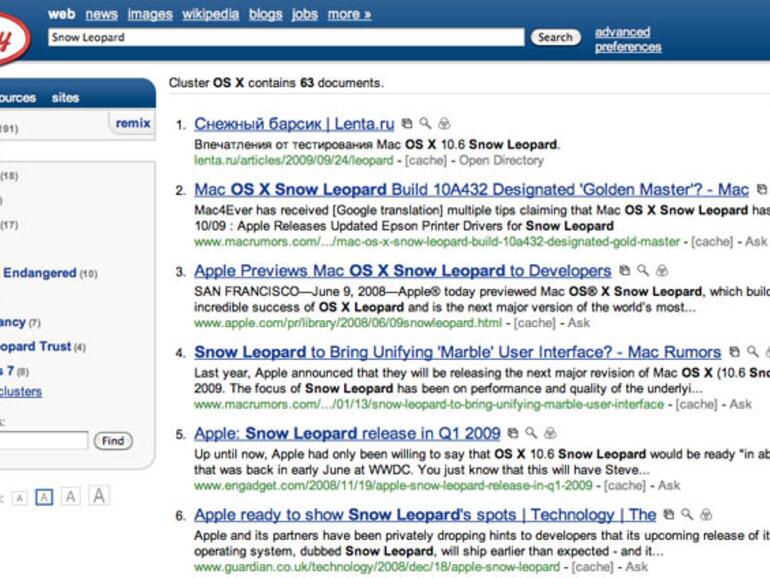The height and width of the screenshot is (578, 770).
Task: Click Ask source for guardian.co.uk result
Action: pos(637,567)
